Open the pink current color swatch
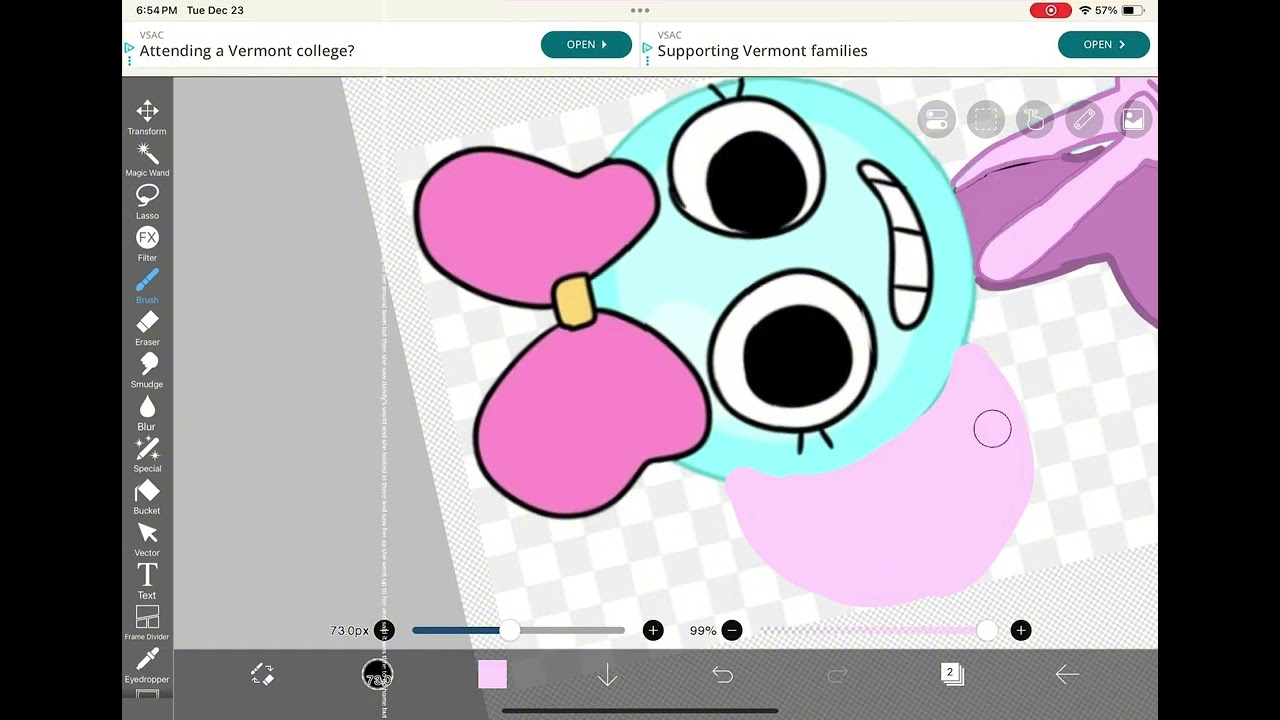The image size is (1280, 720). (x=492, y=675)
